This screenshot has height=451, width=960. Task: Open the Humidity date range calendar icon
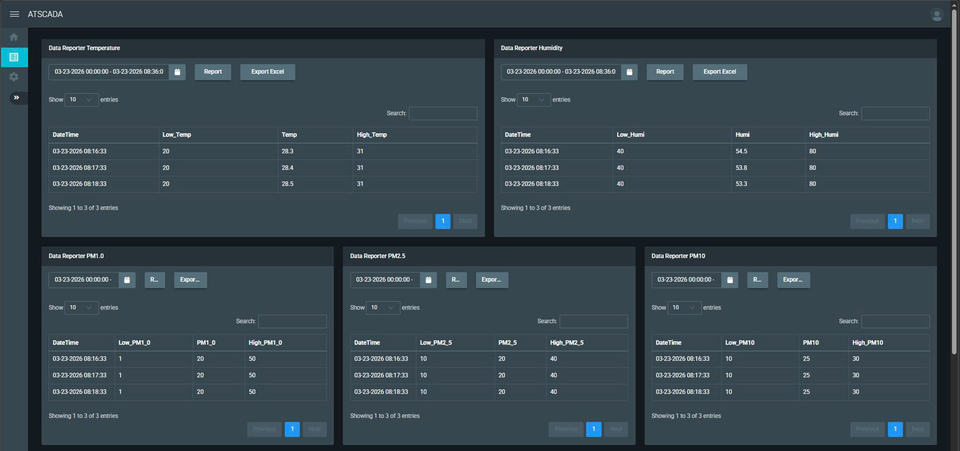(x=629, y=72)
